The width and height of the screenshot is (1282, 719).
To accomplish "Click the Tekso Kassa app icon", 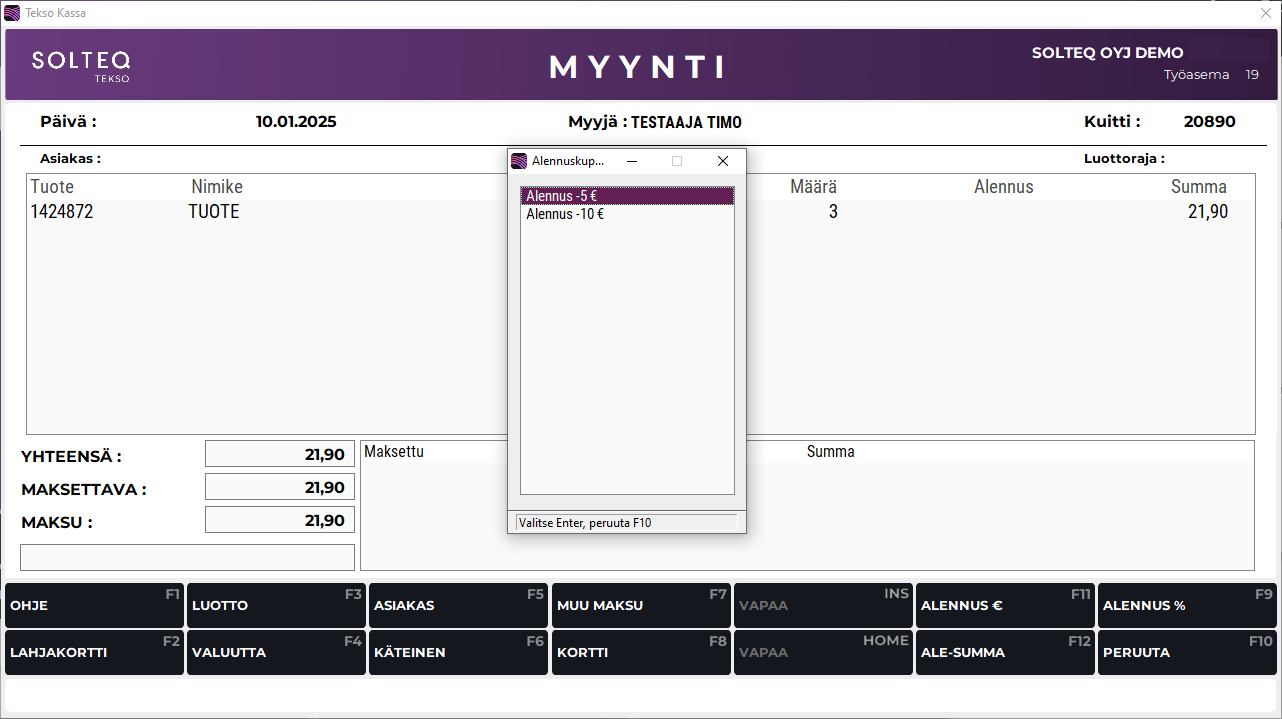I will point(12,13).
